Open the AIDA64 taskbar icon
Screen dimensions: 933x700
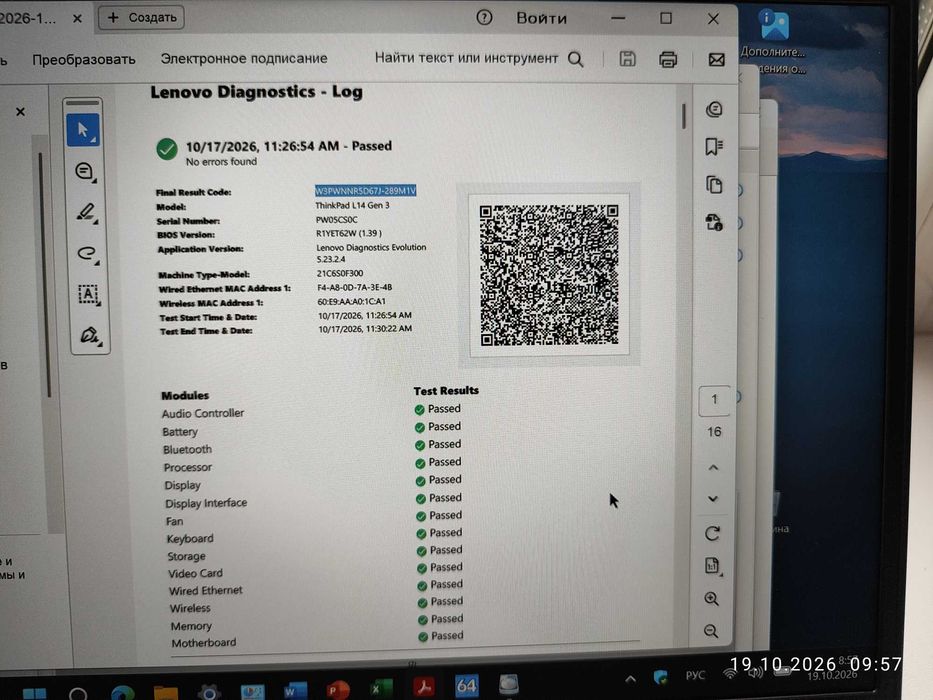coord(466,686)
